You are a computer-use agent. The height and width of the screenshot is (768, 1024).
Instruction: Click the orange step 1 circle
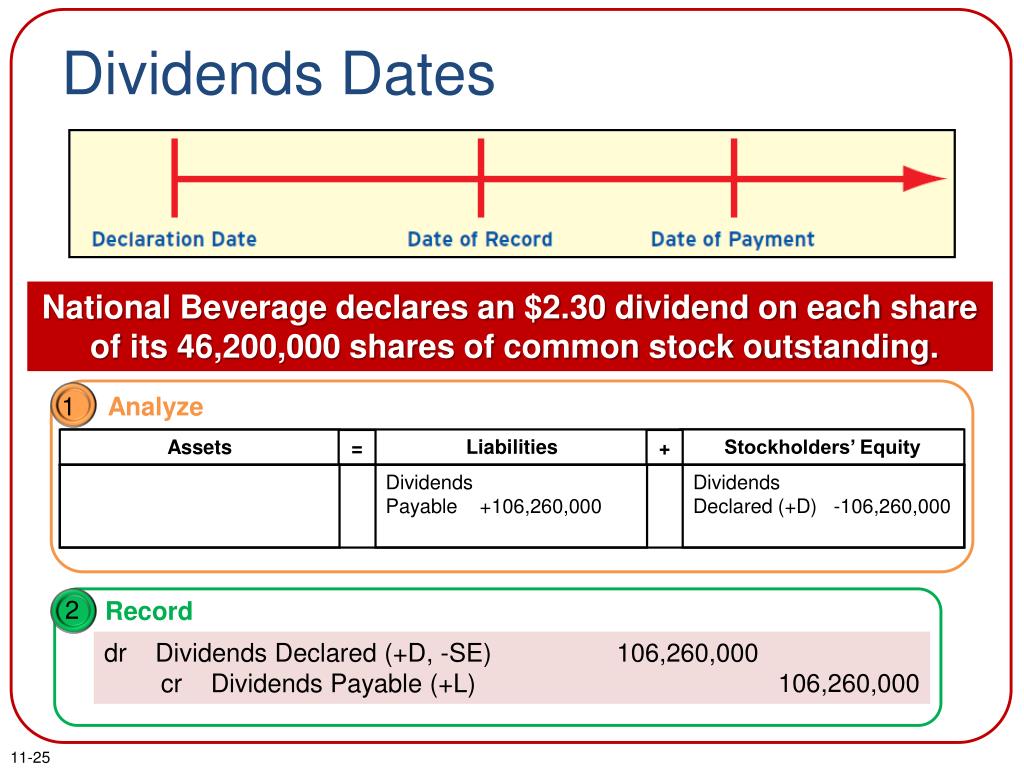pos(72,406)
